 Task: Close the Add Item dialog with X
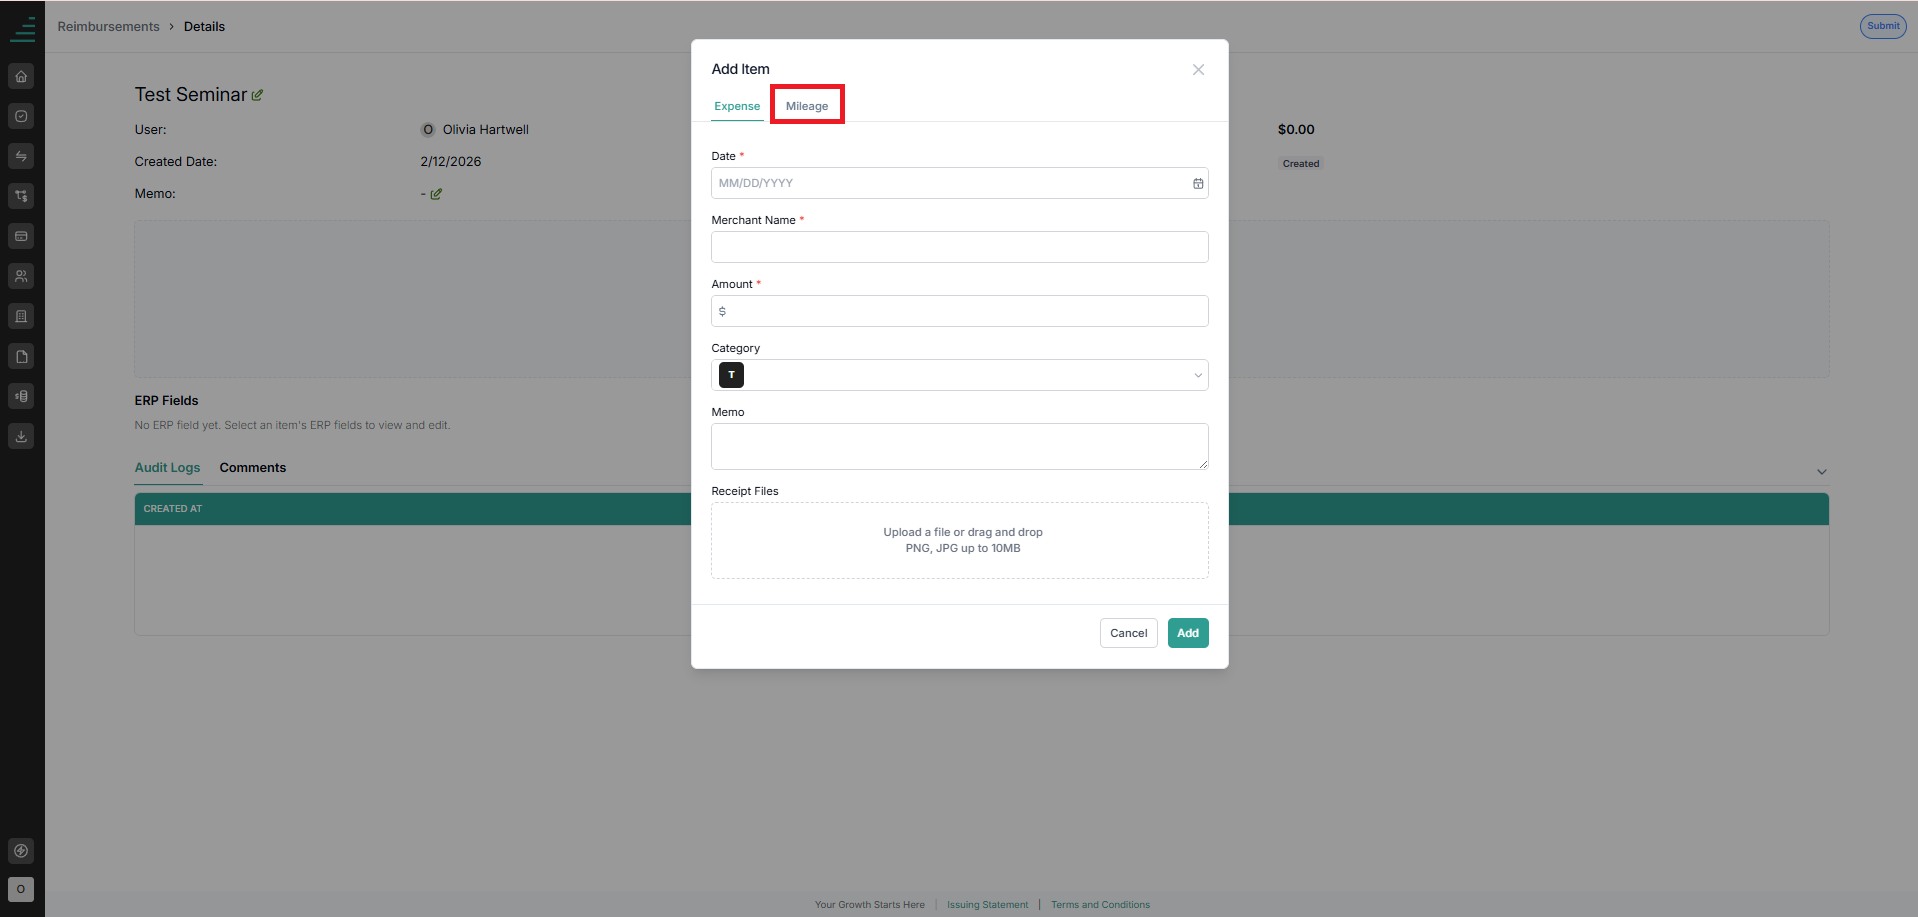[1198, 69]
